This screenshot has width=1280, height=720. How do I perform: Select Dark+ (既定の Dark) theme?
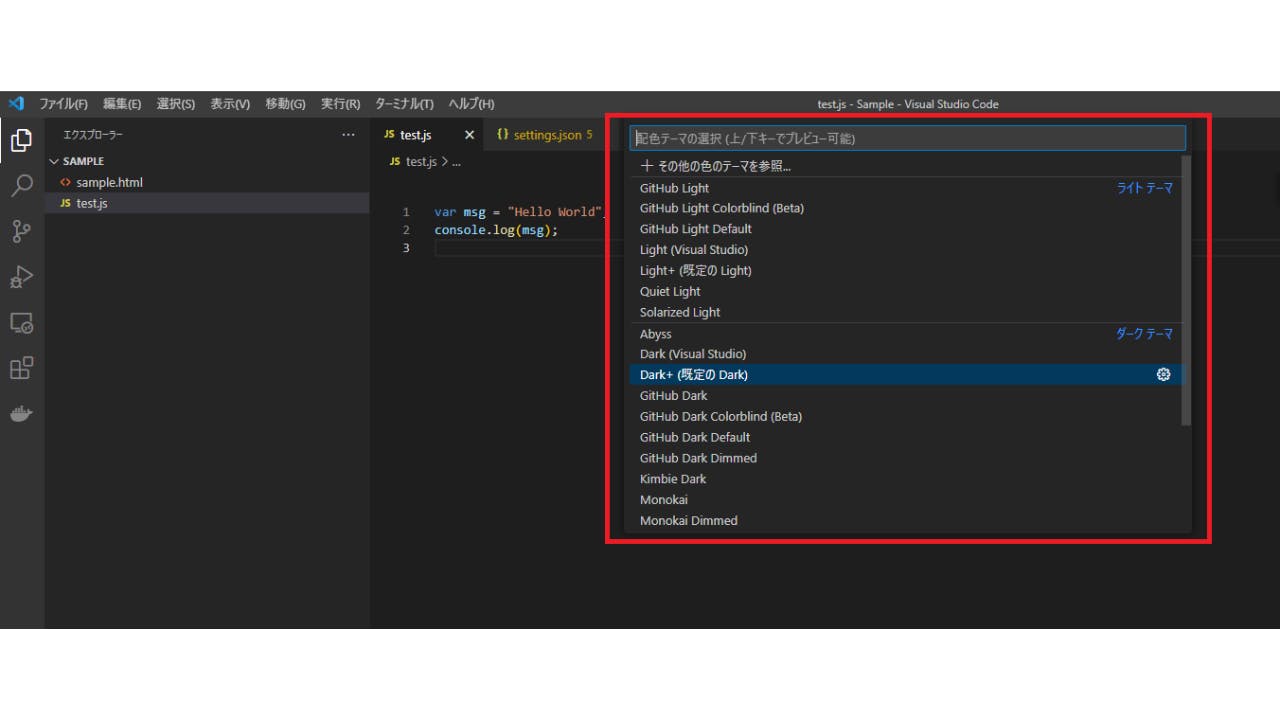905,374
